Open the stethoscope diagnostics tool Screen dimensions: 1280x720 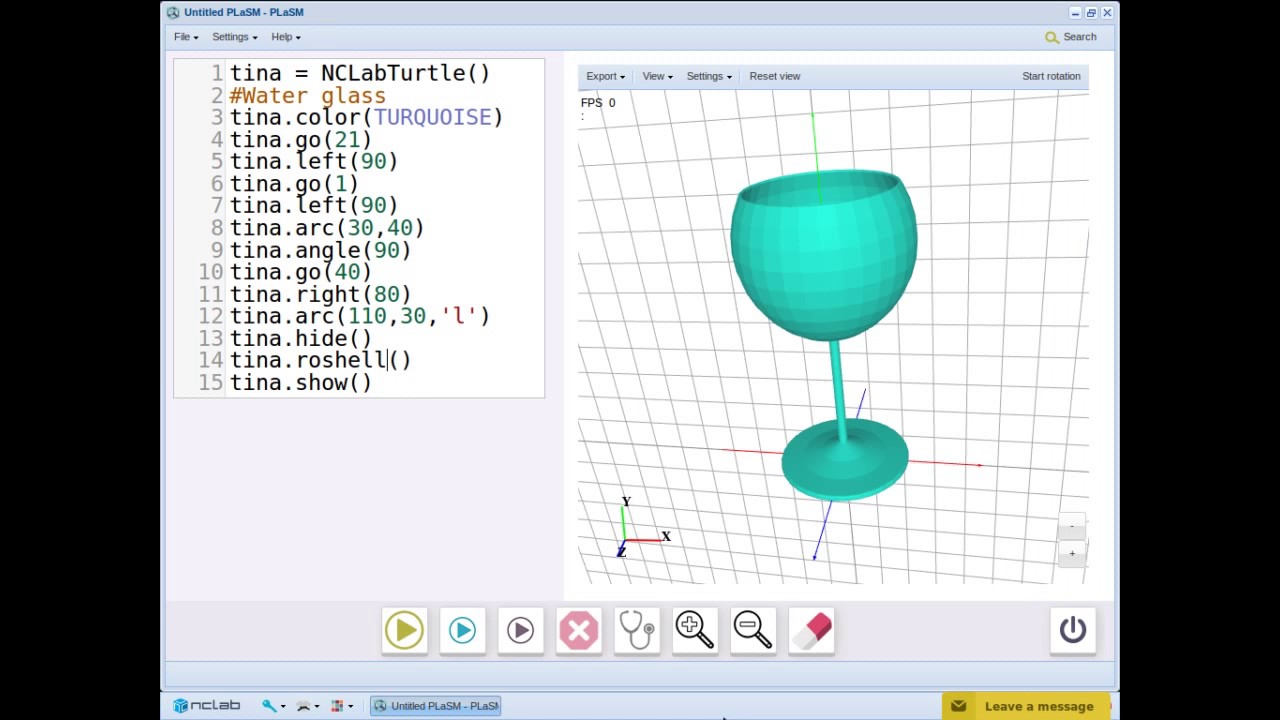pos(636,630)
